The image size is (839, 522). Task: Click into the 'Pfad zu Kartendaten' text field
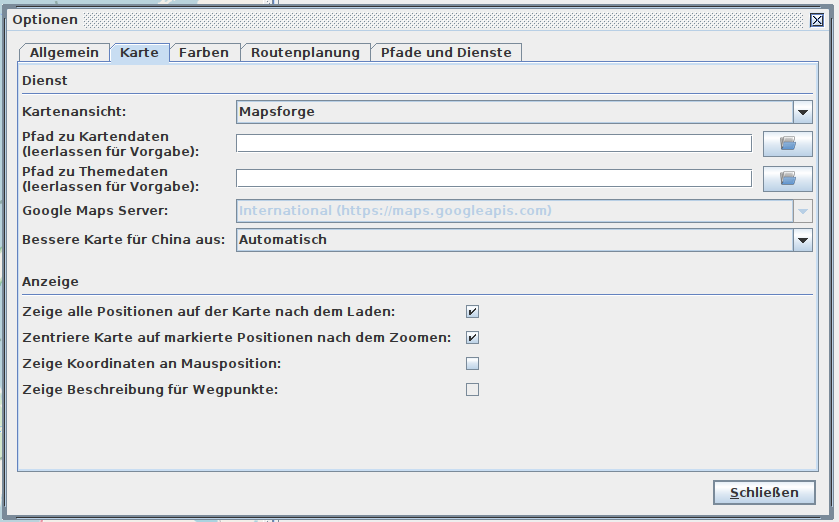493,144
